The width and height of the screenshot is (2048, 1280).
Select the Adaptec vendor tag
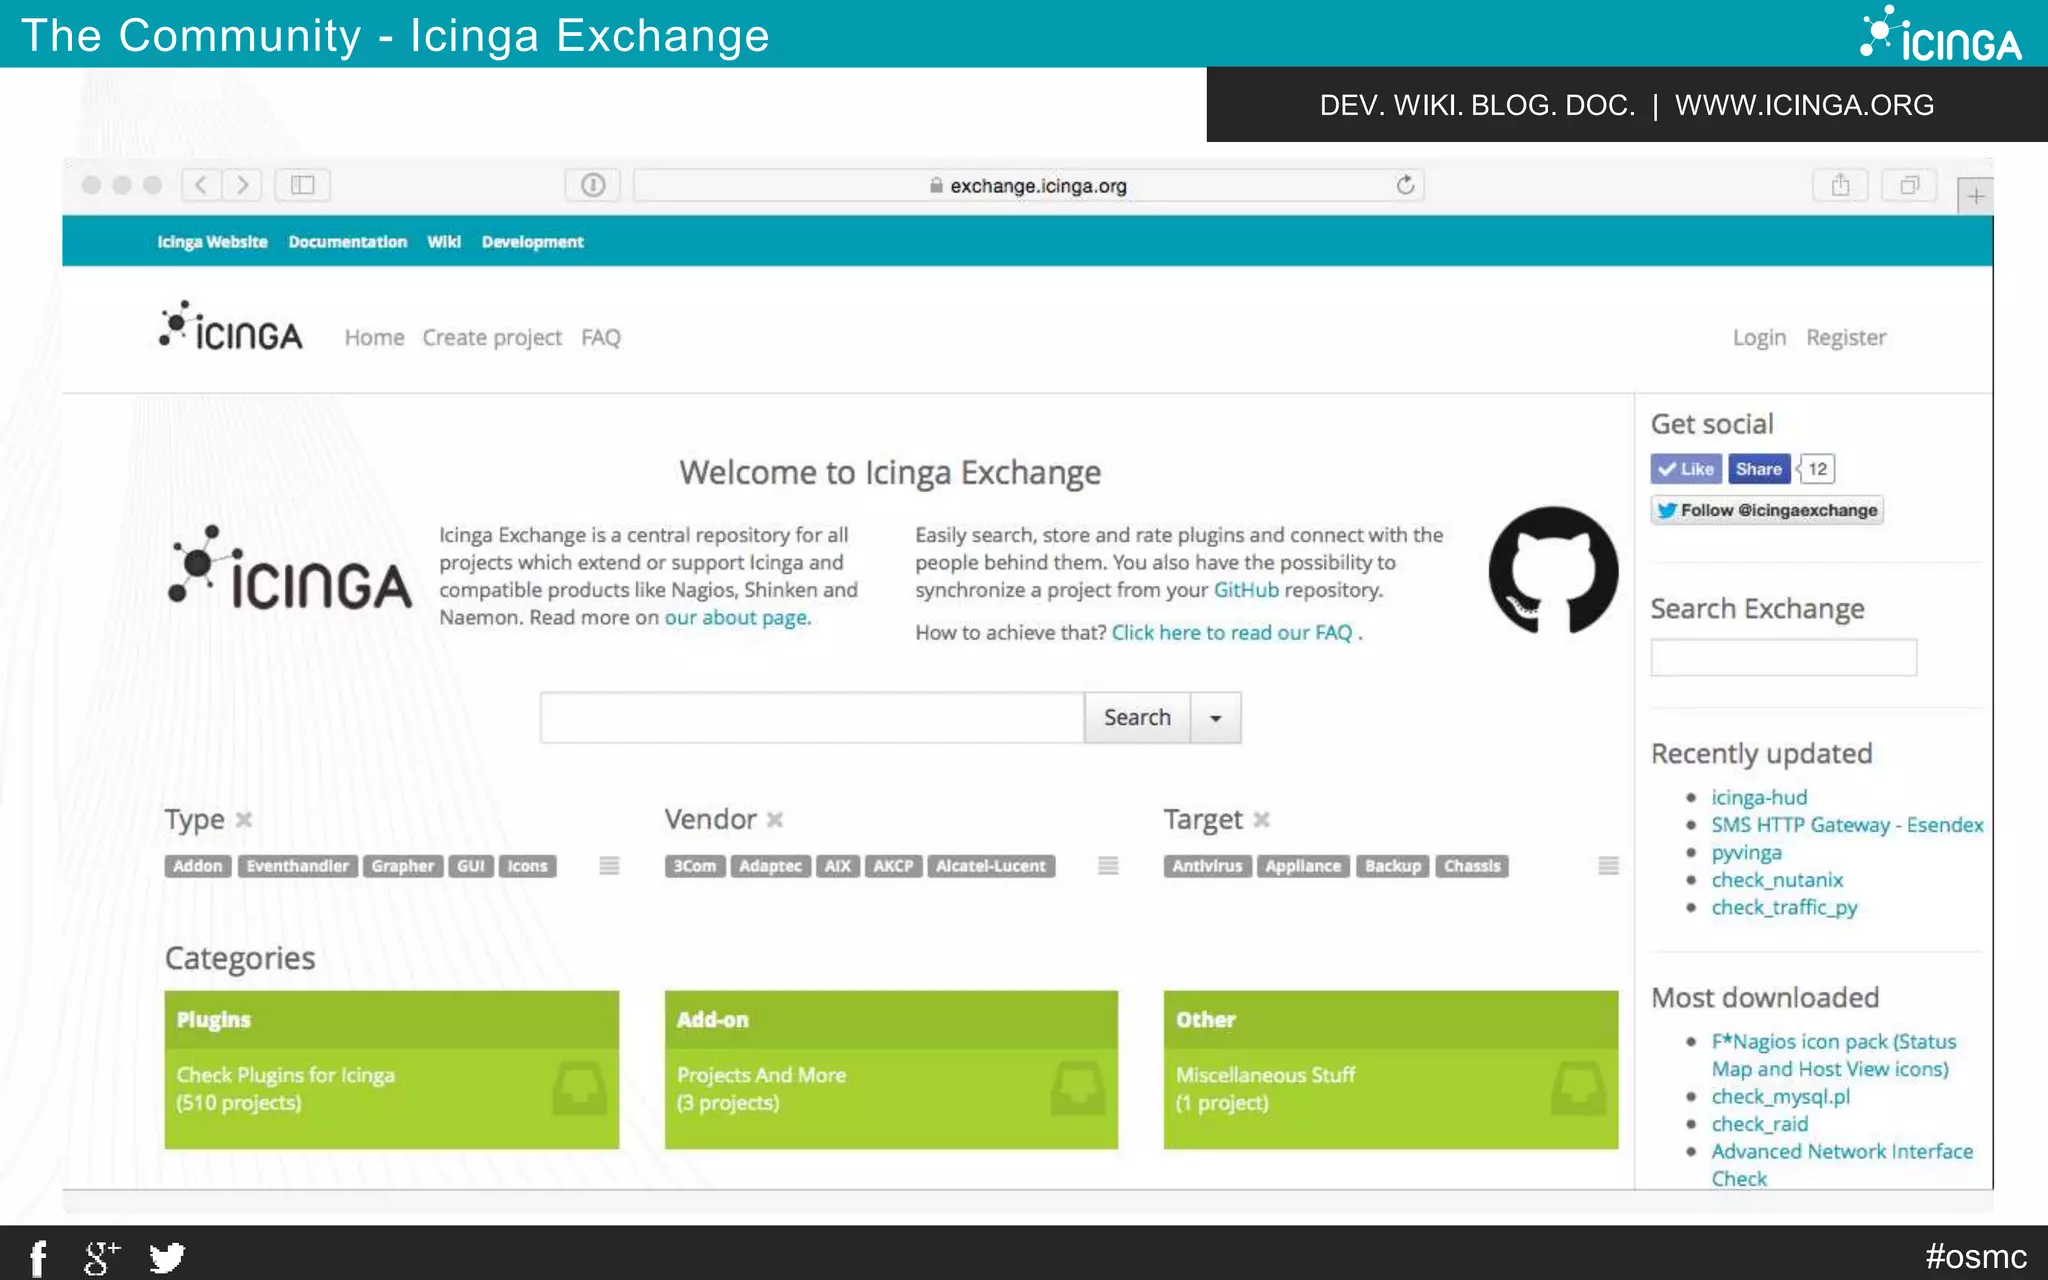tap(770, 866)
